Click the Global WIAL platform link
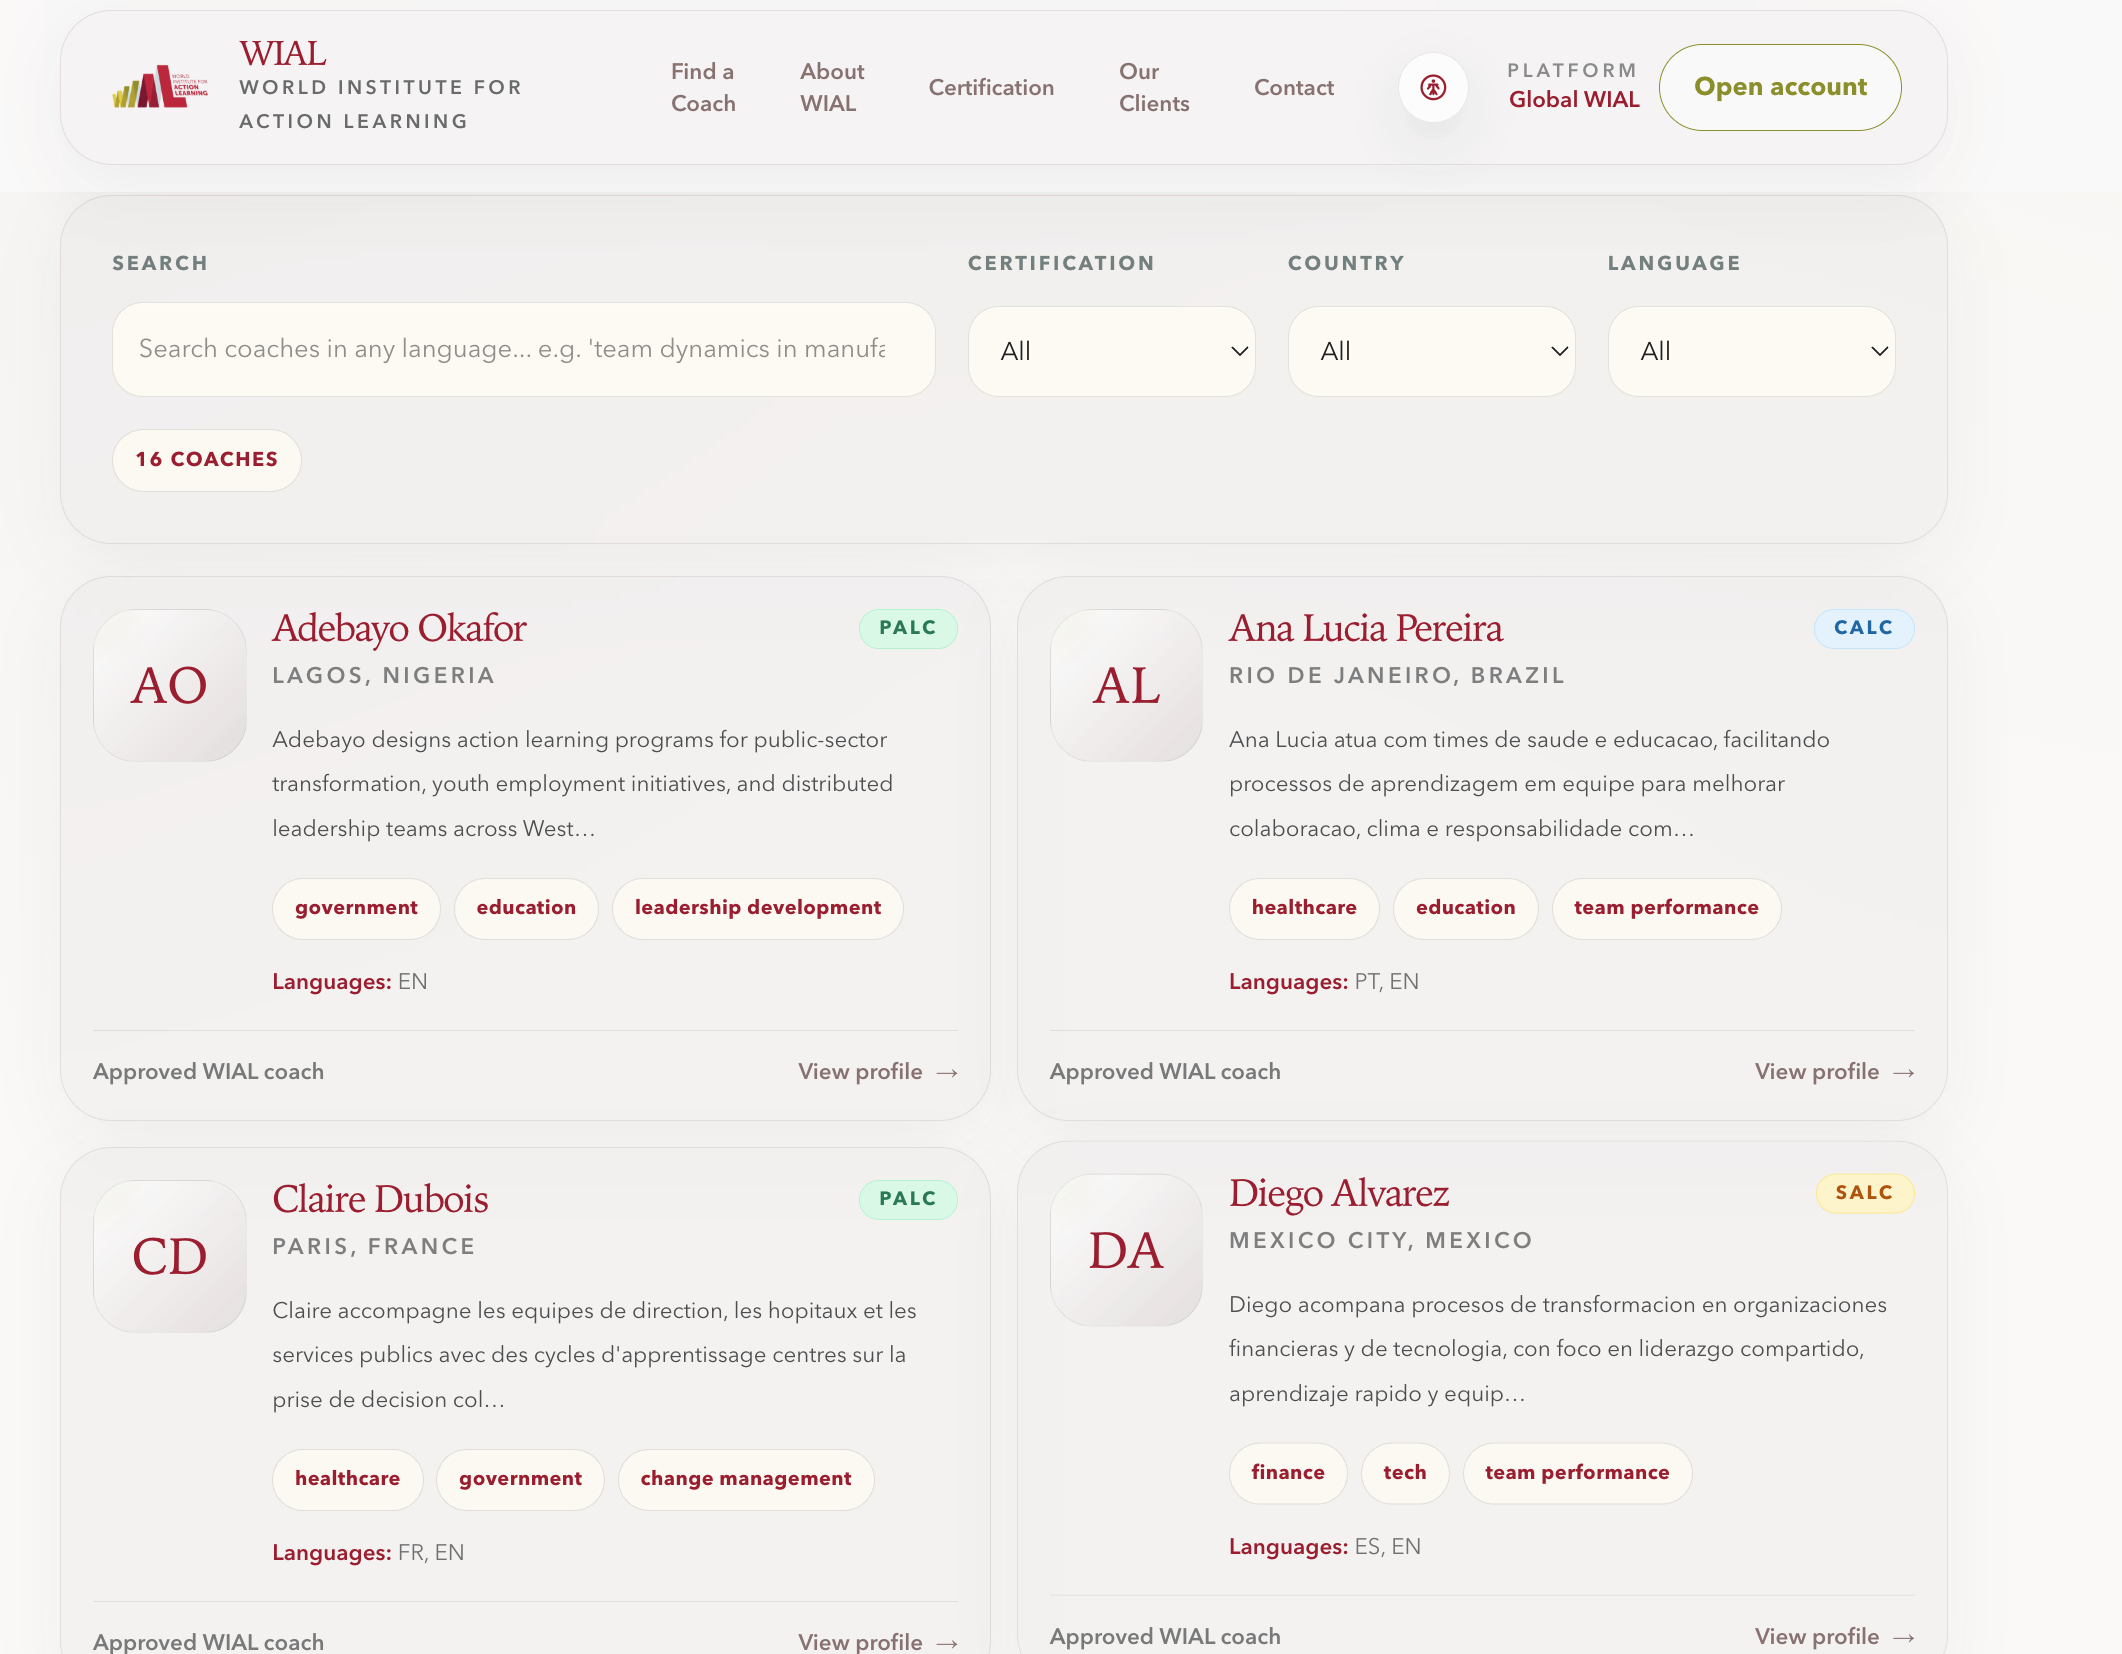The image size is (2122, 1654). coord(1573,100)
